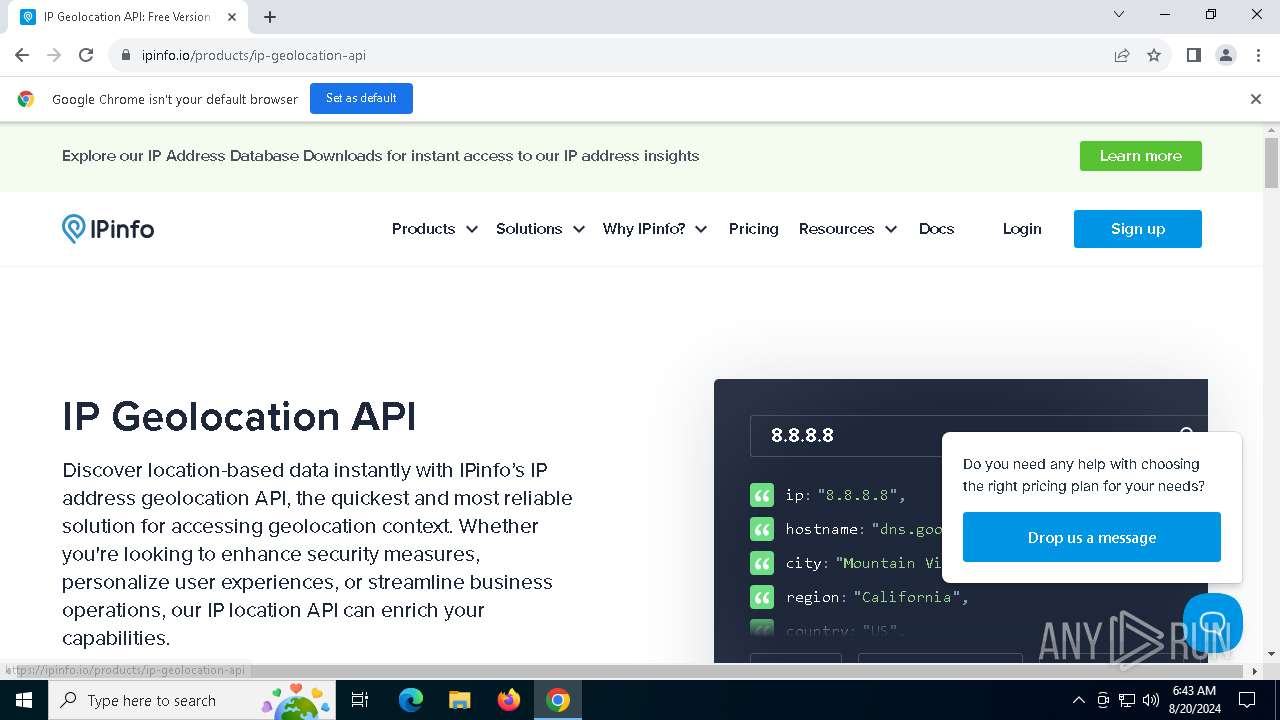Screen dimensions: 1280x720
Task: Open the Windows Start menu
Action: pos(24,700)
